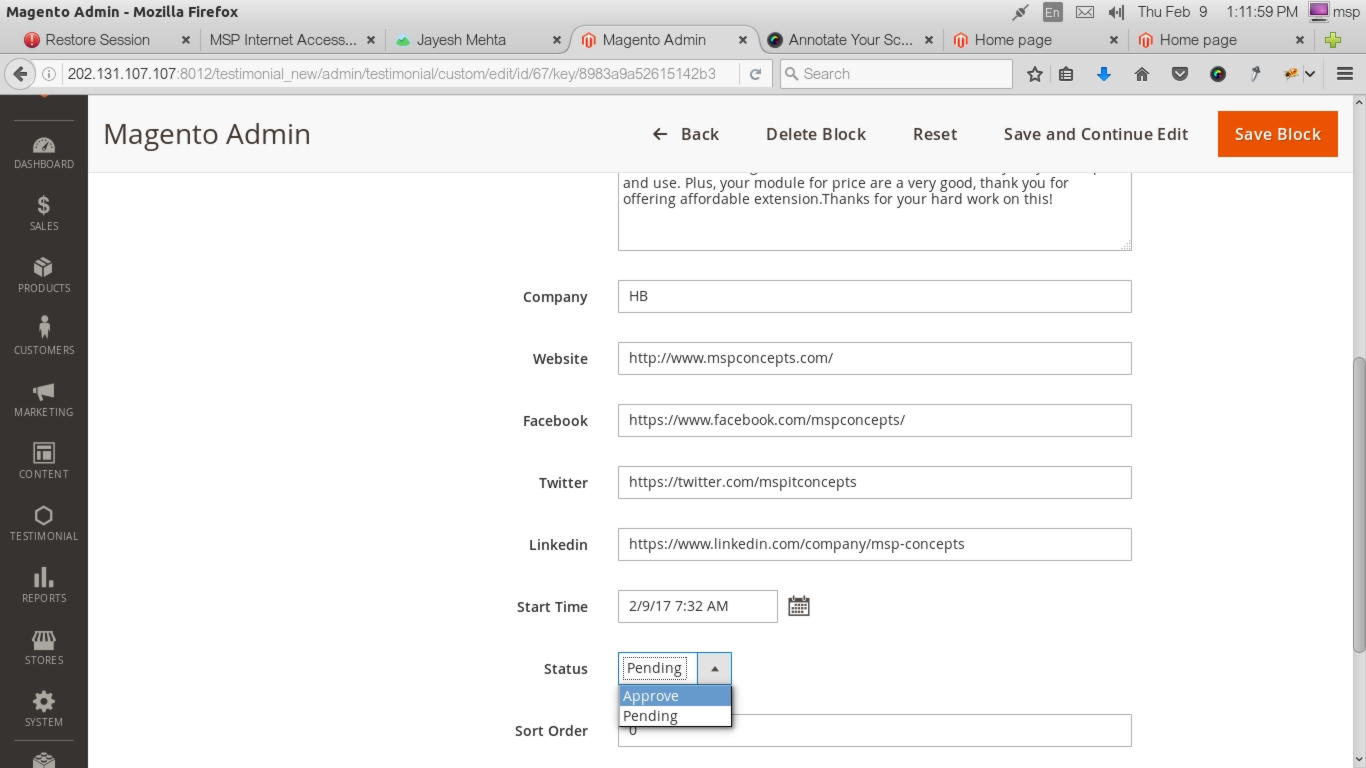The width and height of the screenshot is (1366, 768).
Task: Open the Testimonial hexagon icon
Action: [43, 523]
